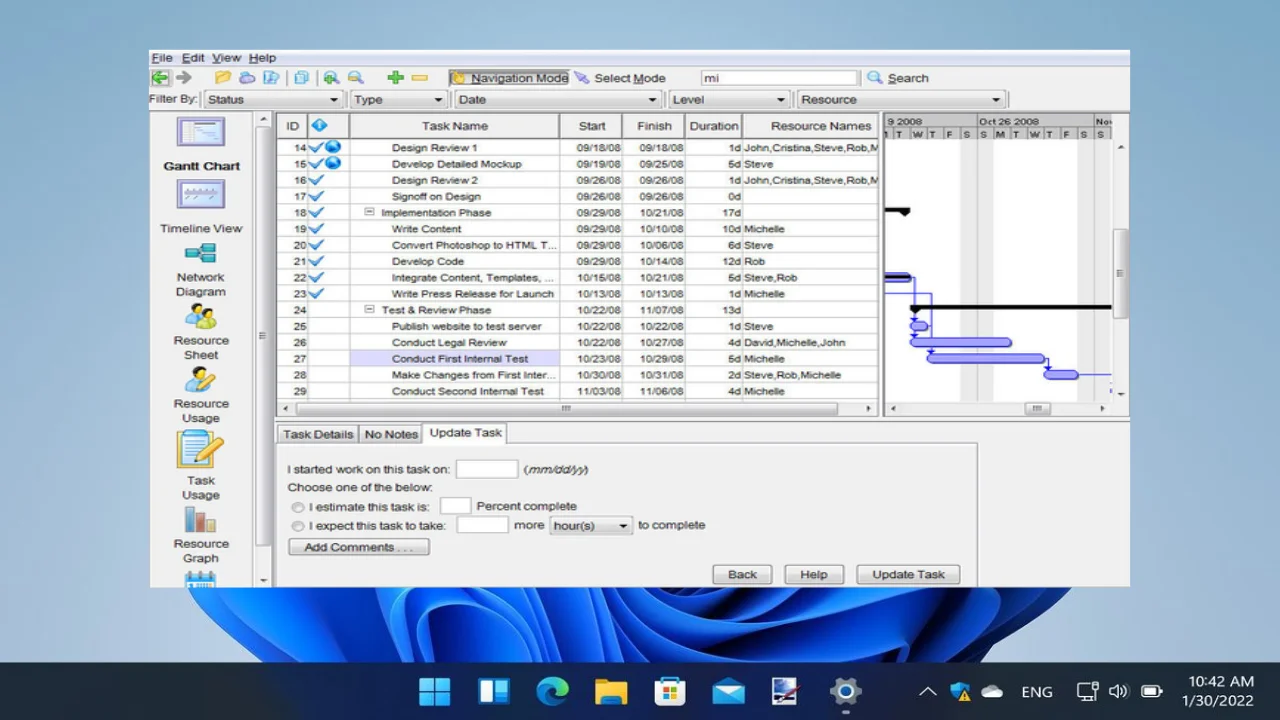The image size is (1280, 720).
Task: Open the Date filter dropdown
Action: (x=558, y=100)
